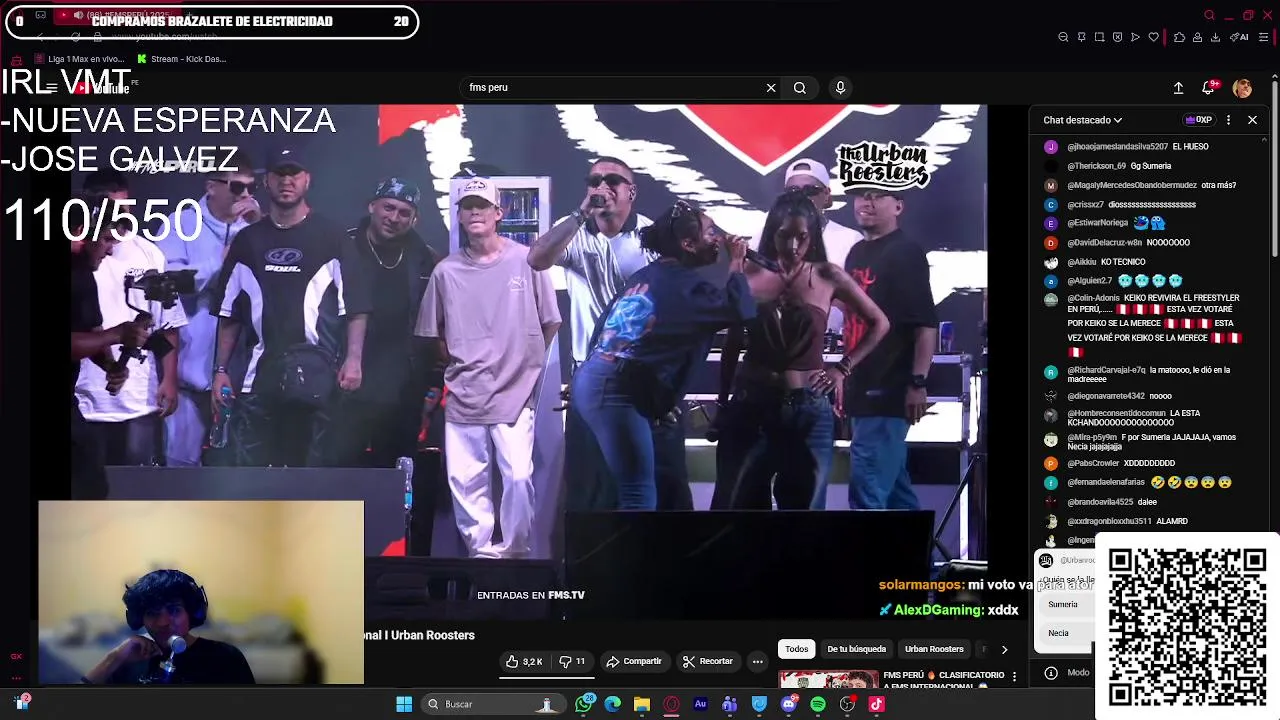The image size is (1280, 720).
Task: Open the Windows Start menu
Action: point(404,704)
